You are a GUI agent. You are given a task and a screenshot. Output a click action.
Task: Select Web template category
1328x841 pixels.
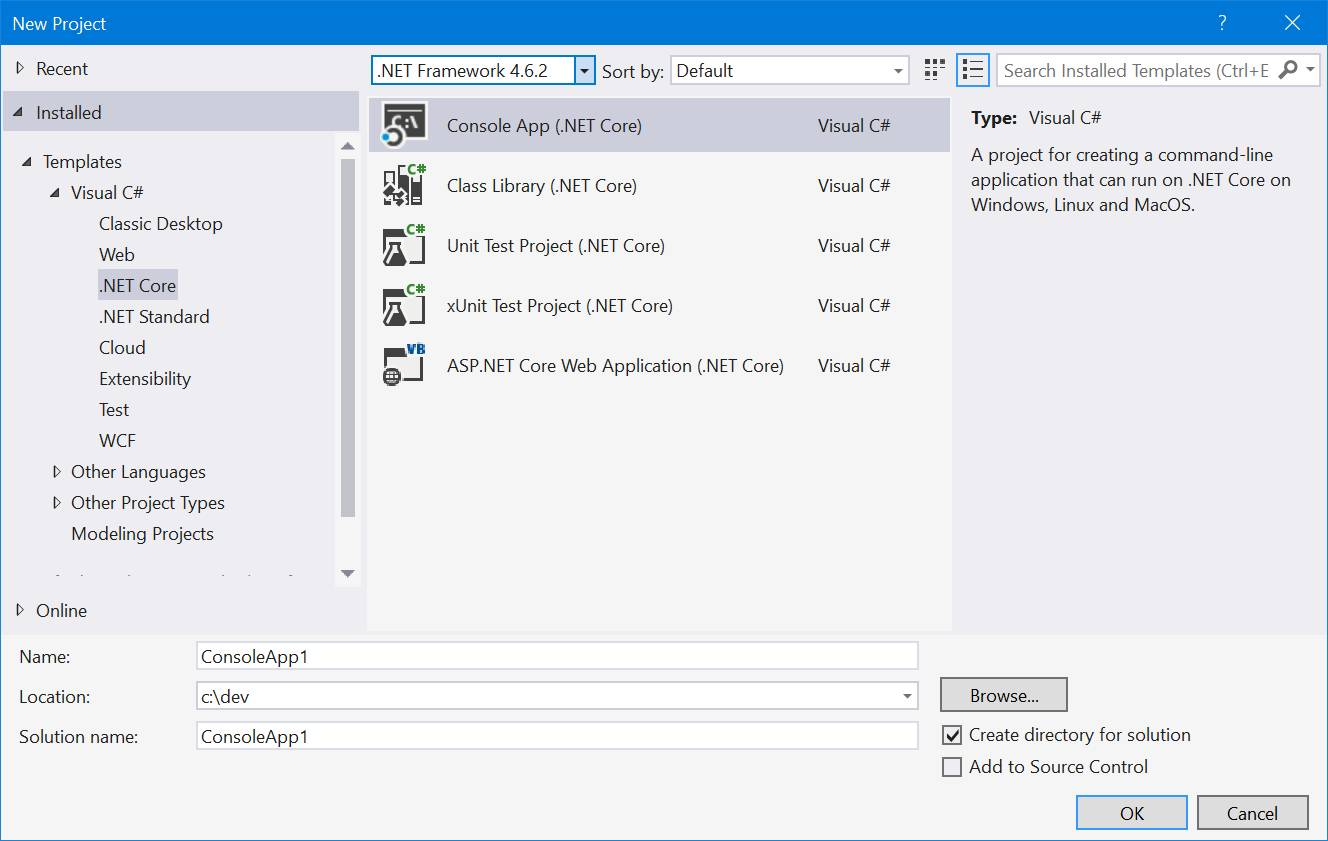coord(117,255)
